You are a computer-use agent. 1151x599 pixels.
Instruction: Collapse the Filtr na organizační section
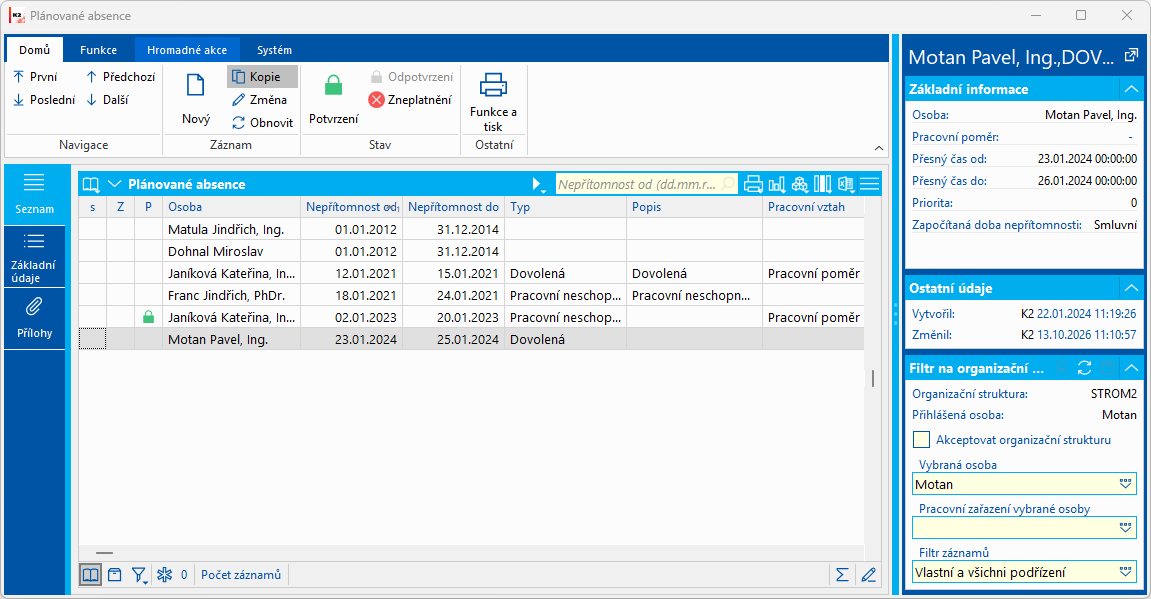point(1131,368)
